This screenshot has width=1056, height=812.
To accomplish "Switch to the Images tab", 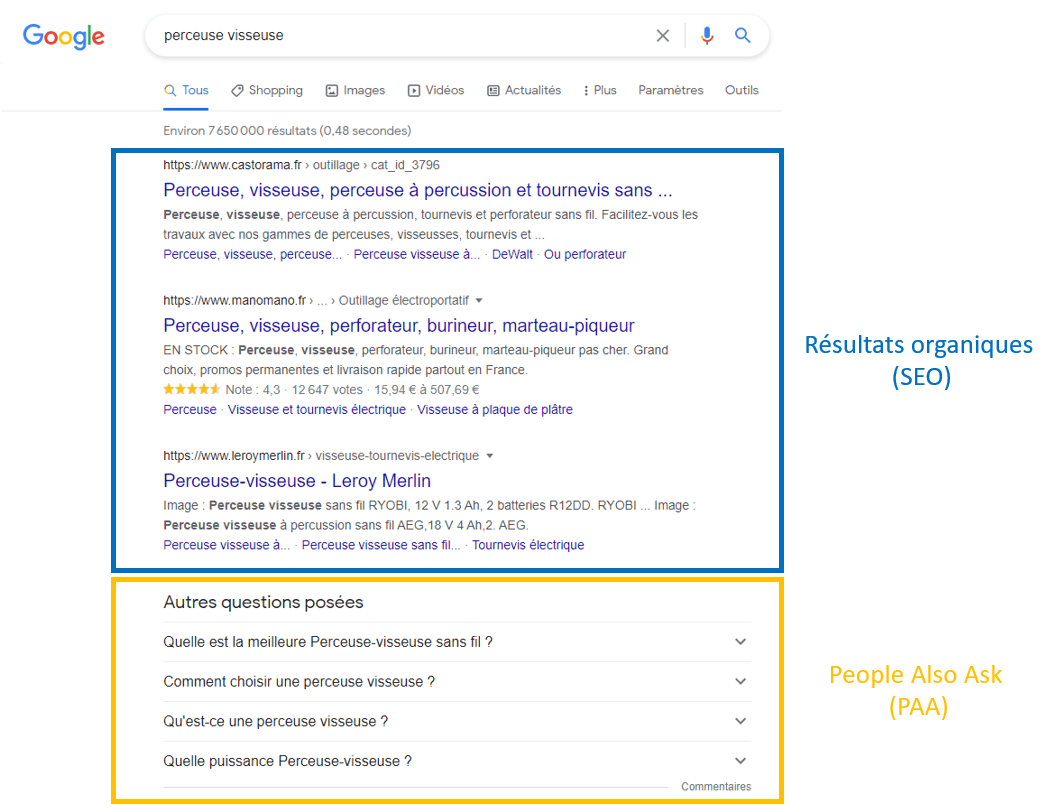I will coord(355,90).
